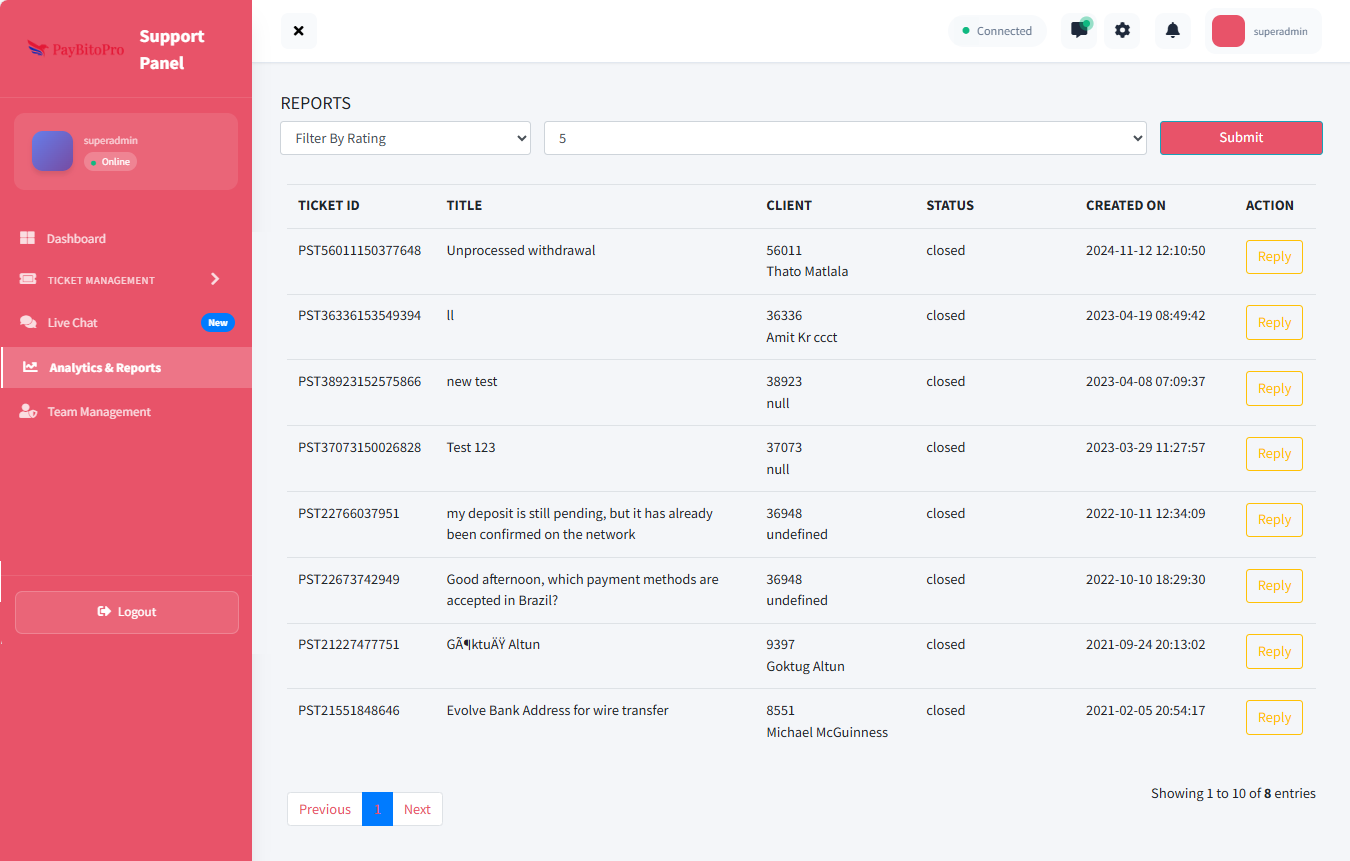Screen dimensions: 1350x861
Task: Click the chat message icon in header
Action: pyautogui.click(x=1079, y=30)
